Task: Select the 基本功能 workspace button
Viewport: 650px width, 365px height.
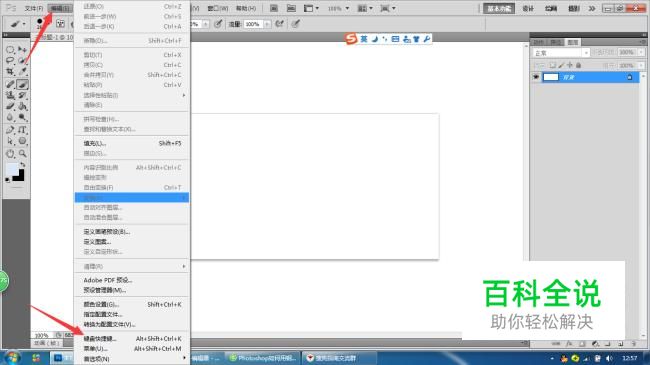Action: (x=499, y=8)
